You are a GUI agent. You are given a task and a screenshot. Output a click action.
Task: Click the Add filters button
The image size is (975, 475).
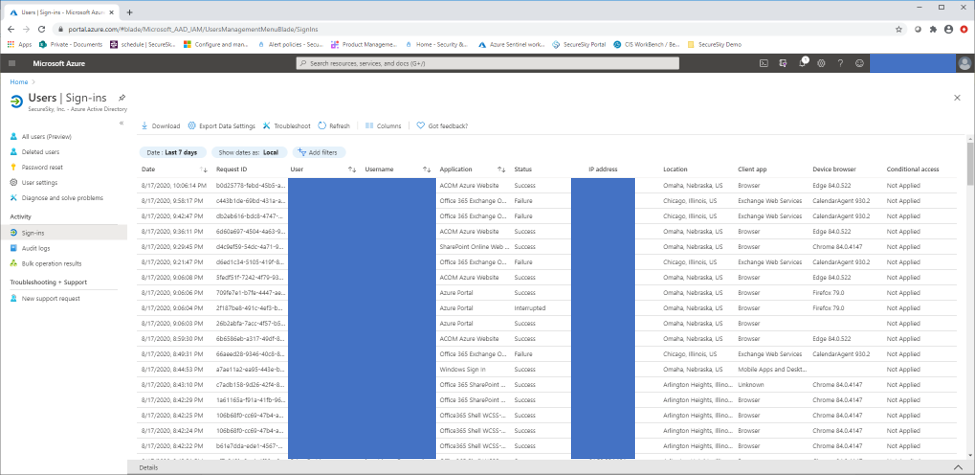[x=319, y=152]
